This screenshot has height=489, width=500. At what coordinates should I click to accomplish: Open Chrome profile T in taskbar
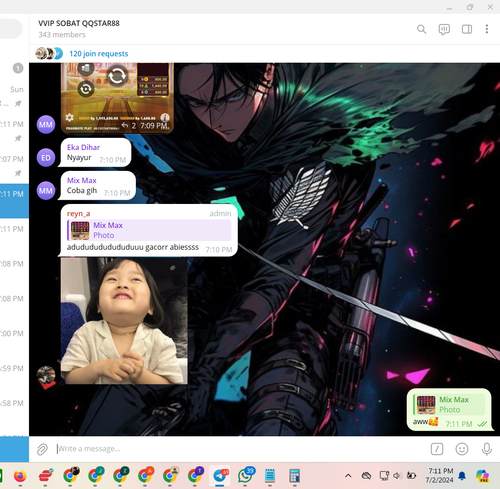click(x=195, y=476)
